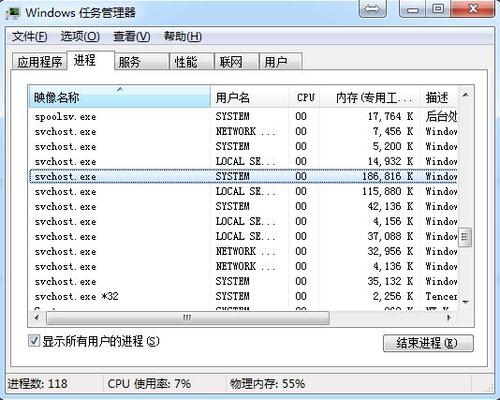
Task: Close the Task Manager window
Action: [x=473, y=8]
